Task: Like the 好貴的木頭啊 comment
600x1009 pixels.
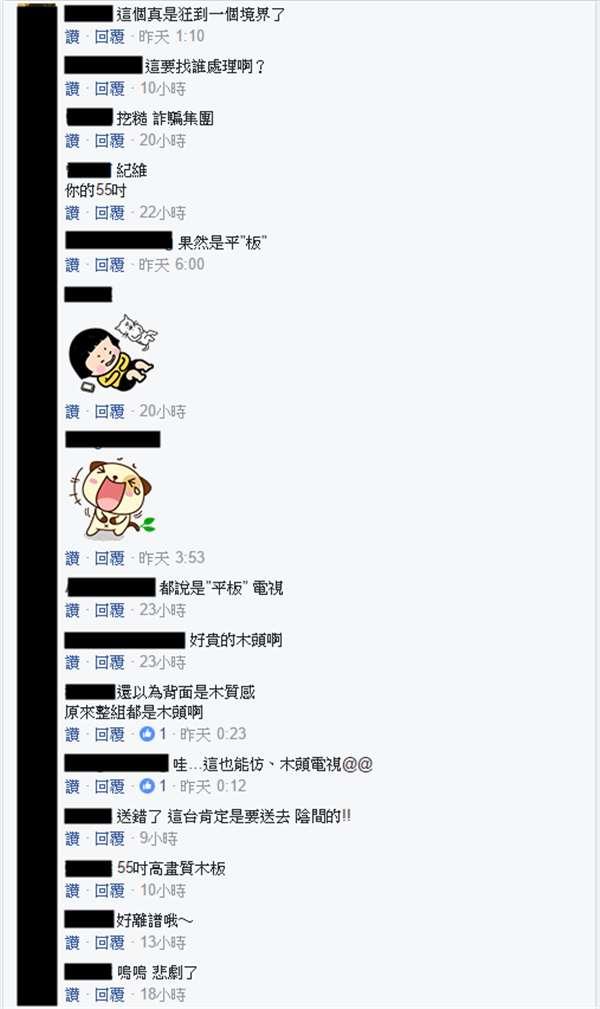Action: pos(72,662)
